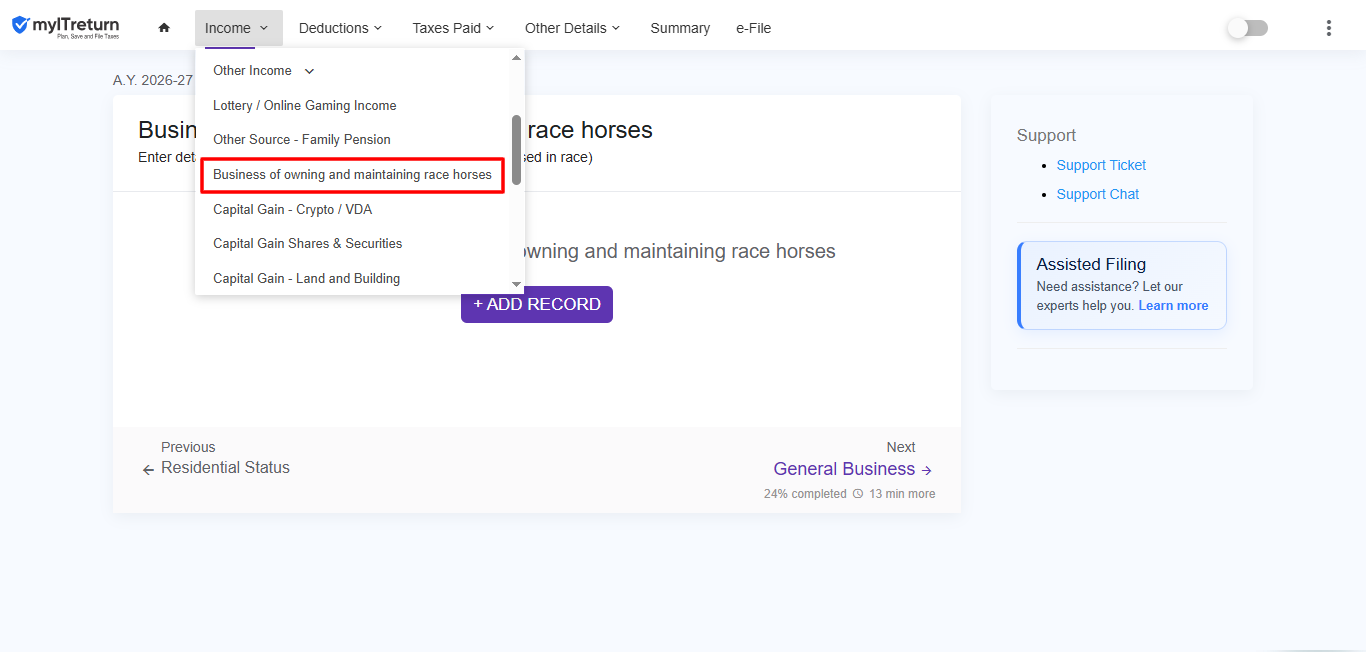Image resolution: width=1366 pixels, height=652 pixels.
Task: Click the A.Y. 2026-27 label
Action: click(x=153, y=80)
